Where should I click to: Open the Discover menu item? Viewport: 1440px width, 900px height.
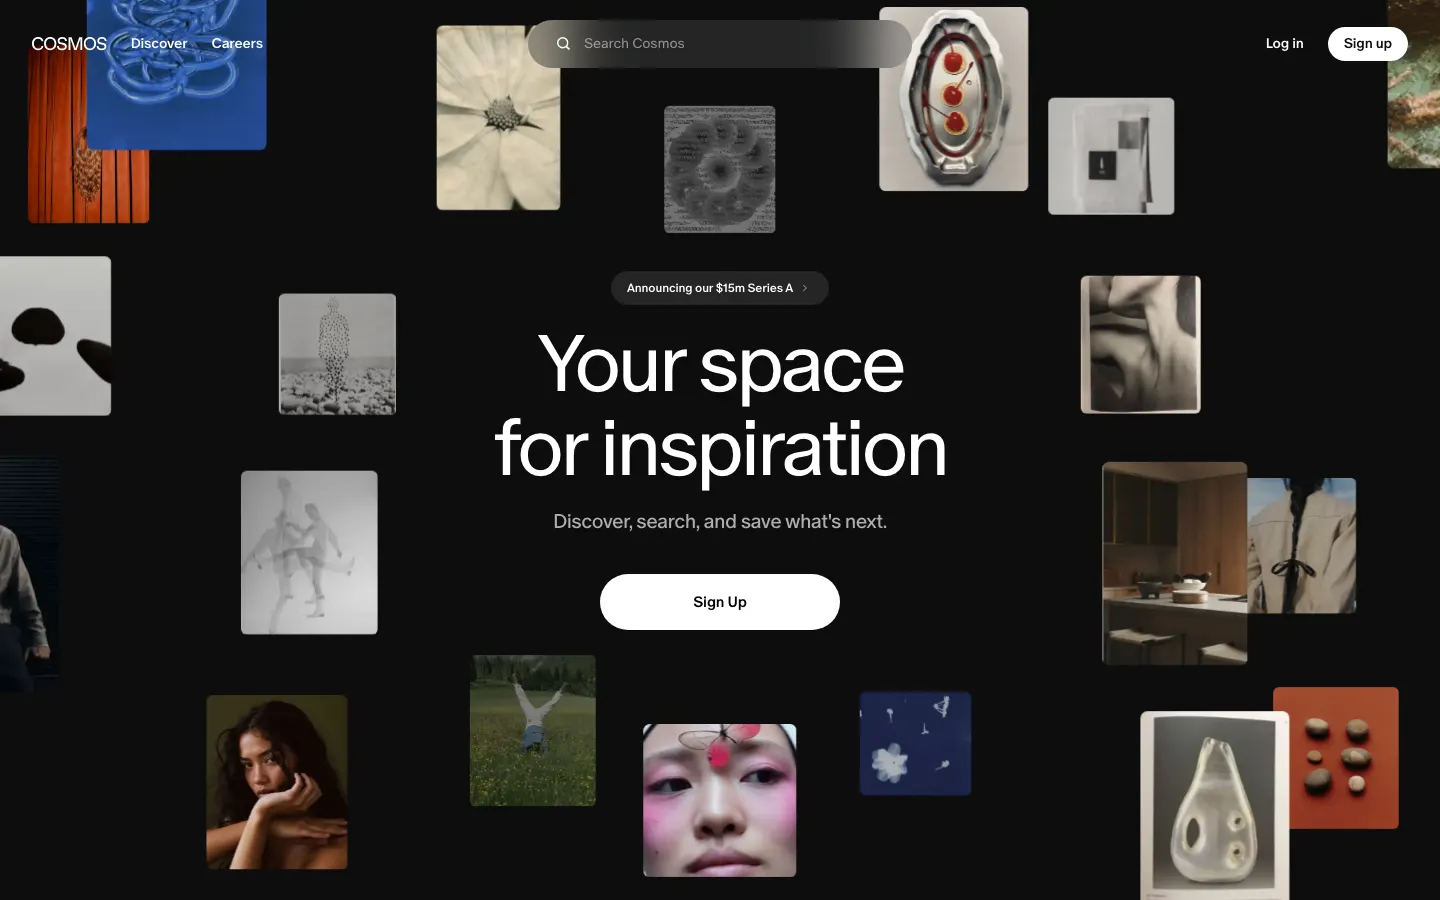pyautogui.click(x=159, y=44)
